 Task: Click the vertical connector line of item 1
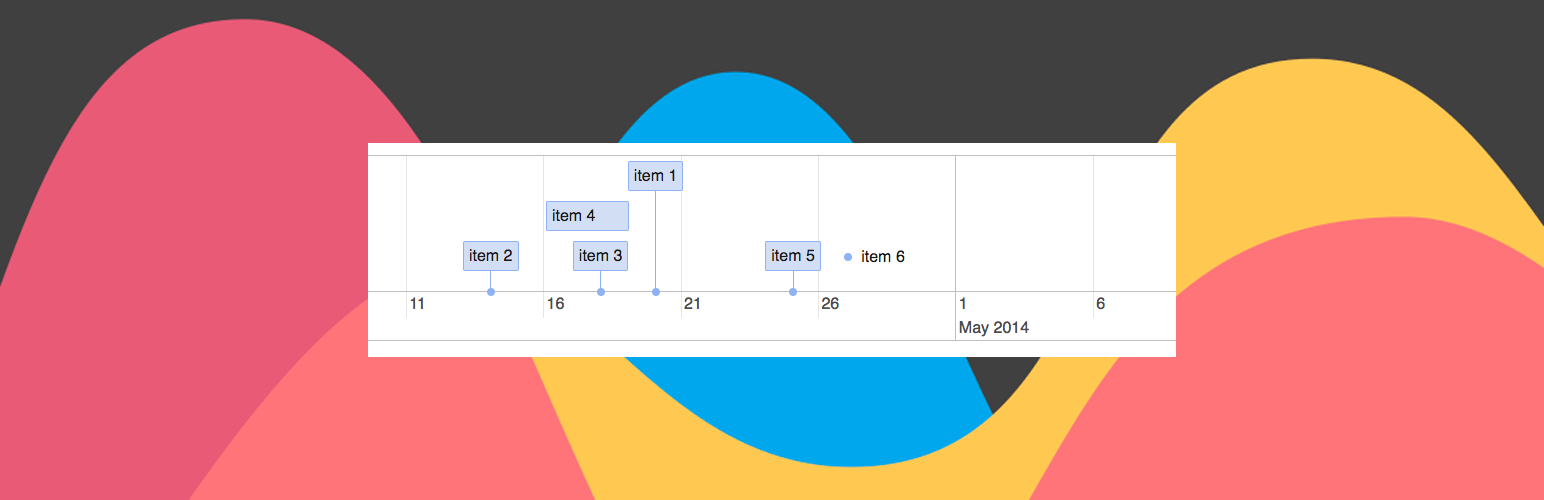[656, 240]
